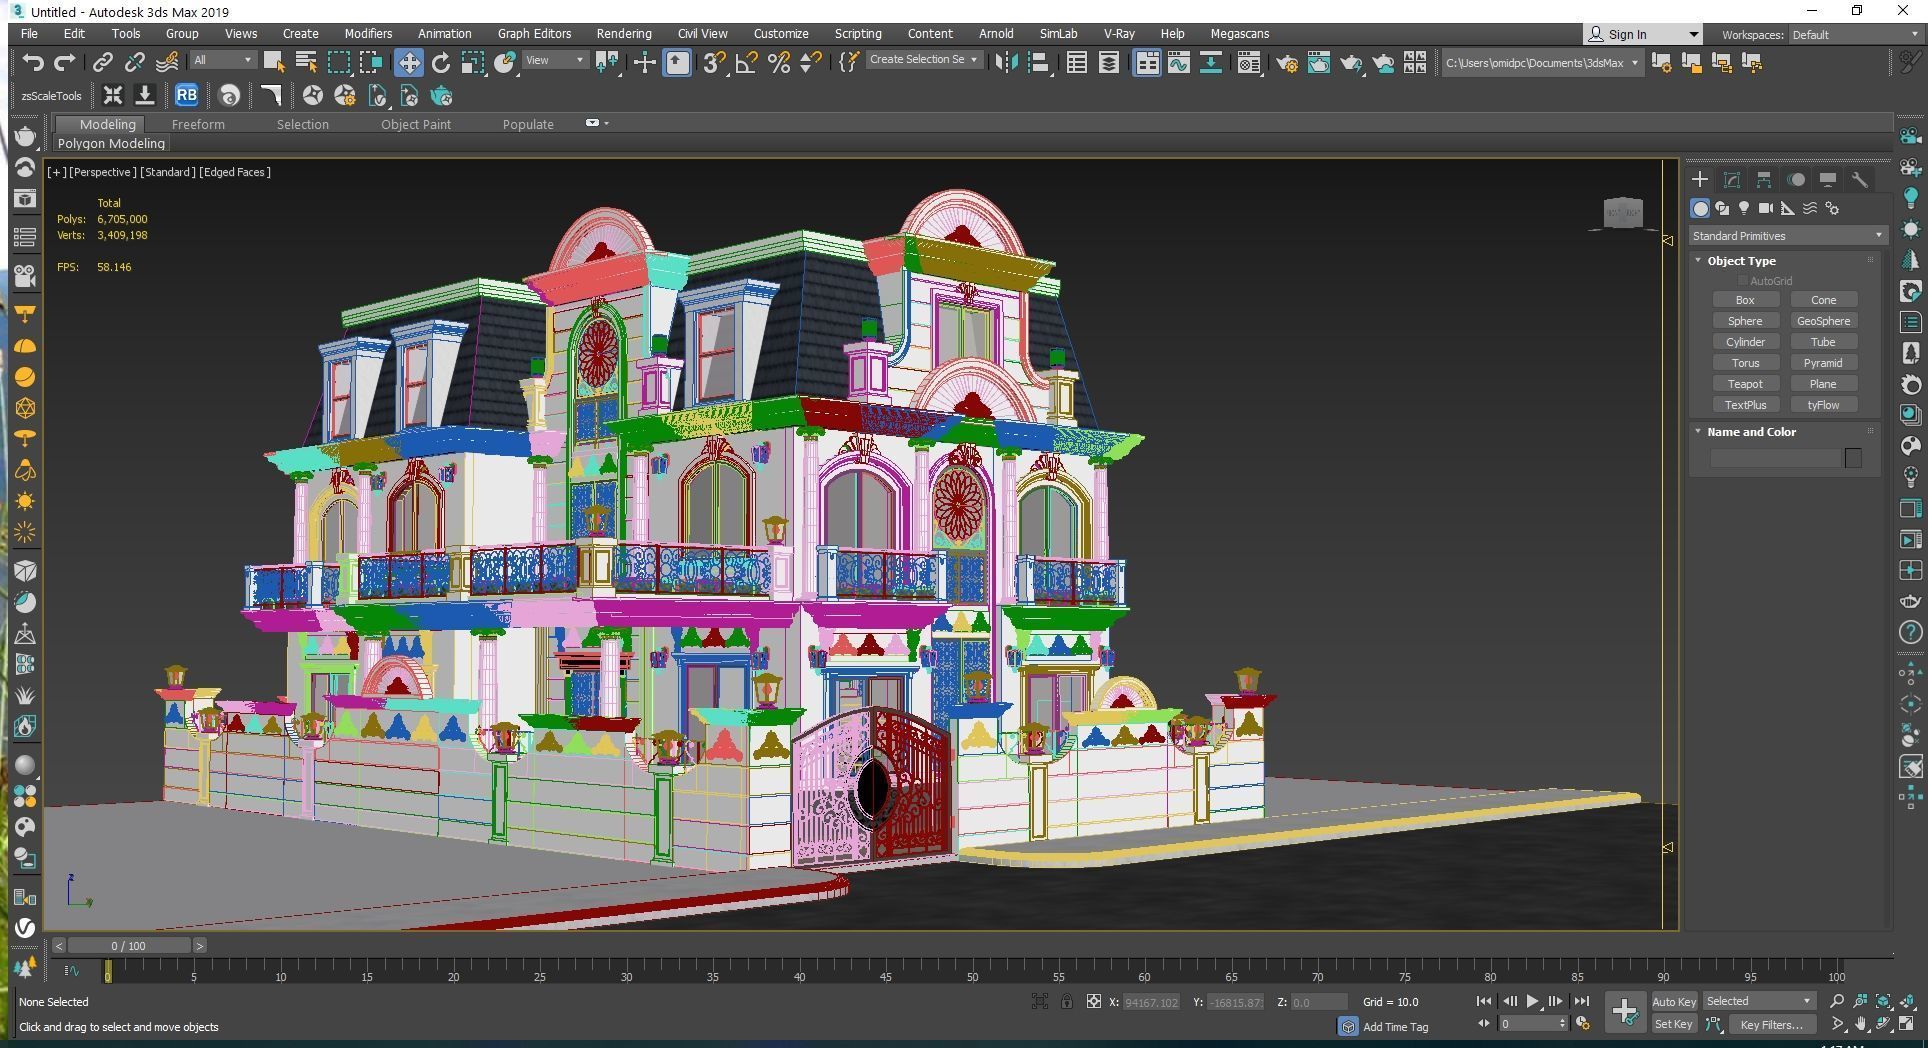Select Lights category in Create panel

point(1743,208)
